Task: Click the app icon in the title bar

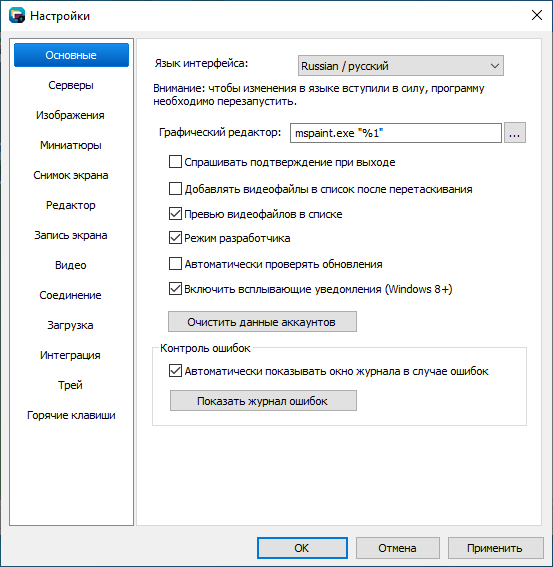Action: 17,16
